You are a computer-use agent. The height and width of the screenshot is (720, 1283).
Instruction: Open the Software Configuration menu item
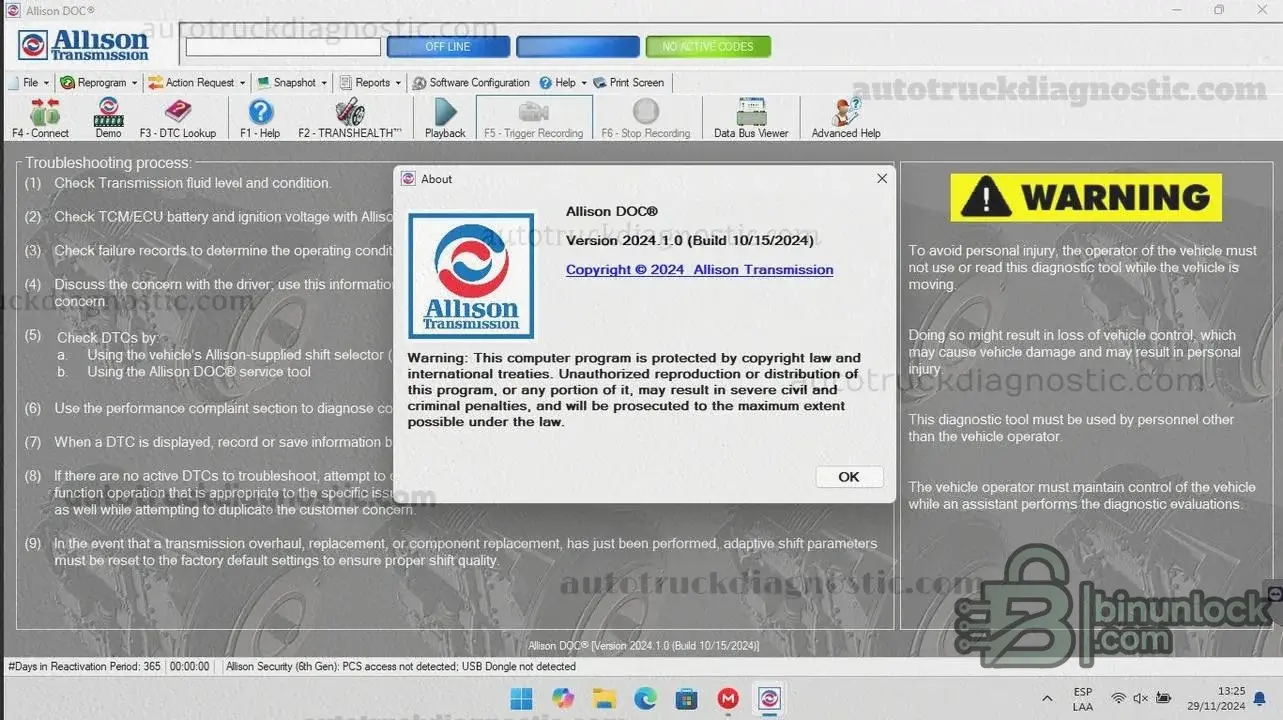pyautogui.click(x=471, y=83)
